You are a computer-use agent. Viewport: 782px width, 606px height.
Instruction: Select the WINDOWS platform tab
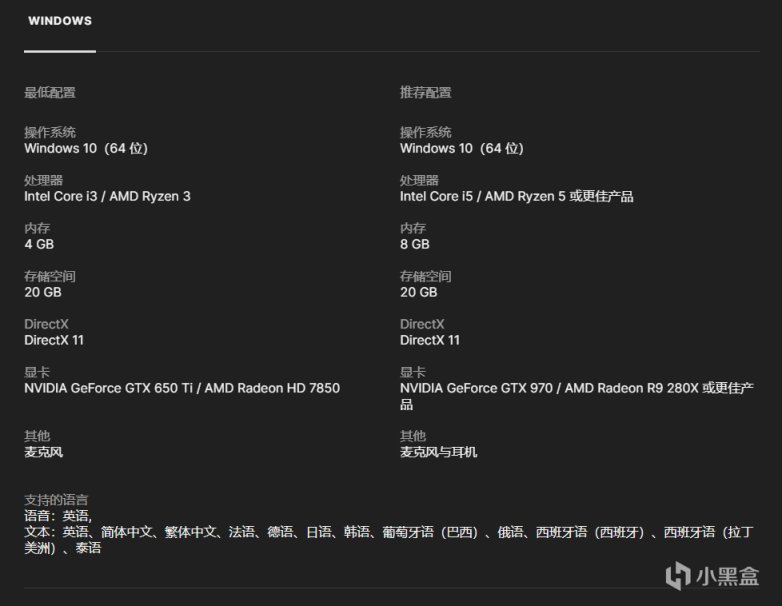[x=60, y=21]
